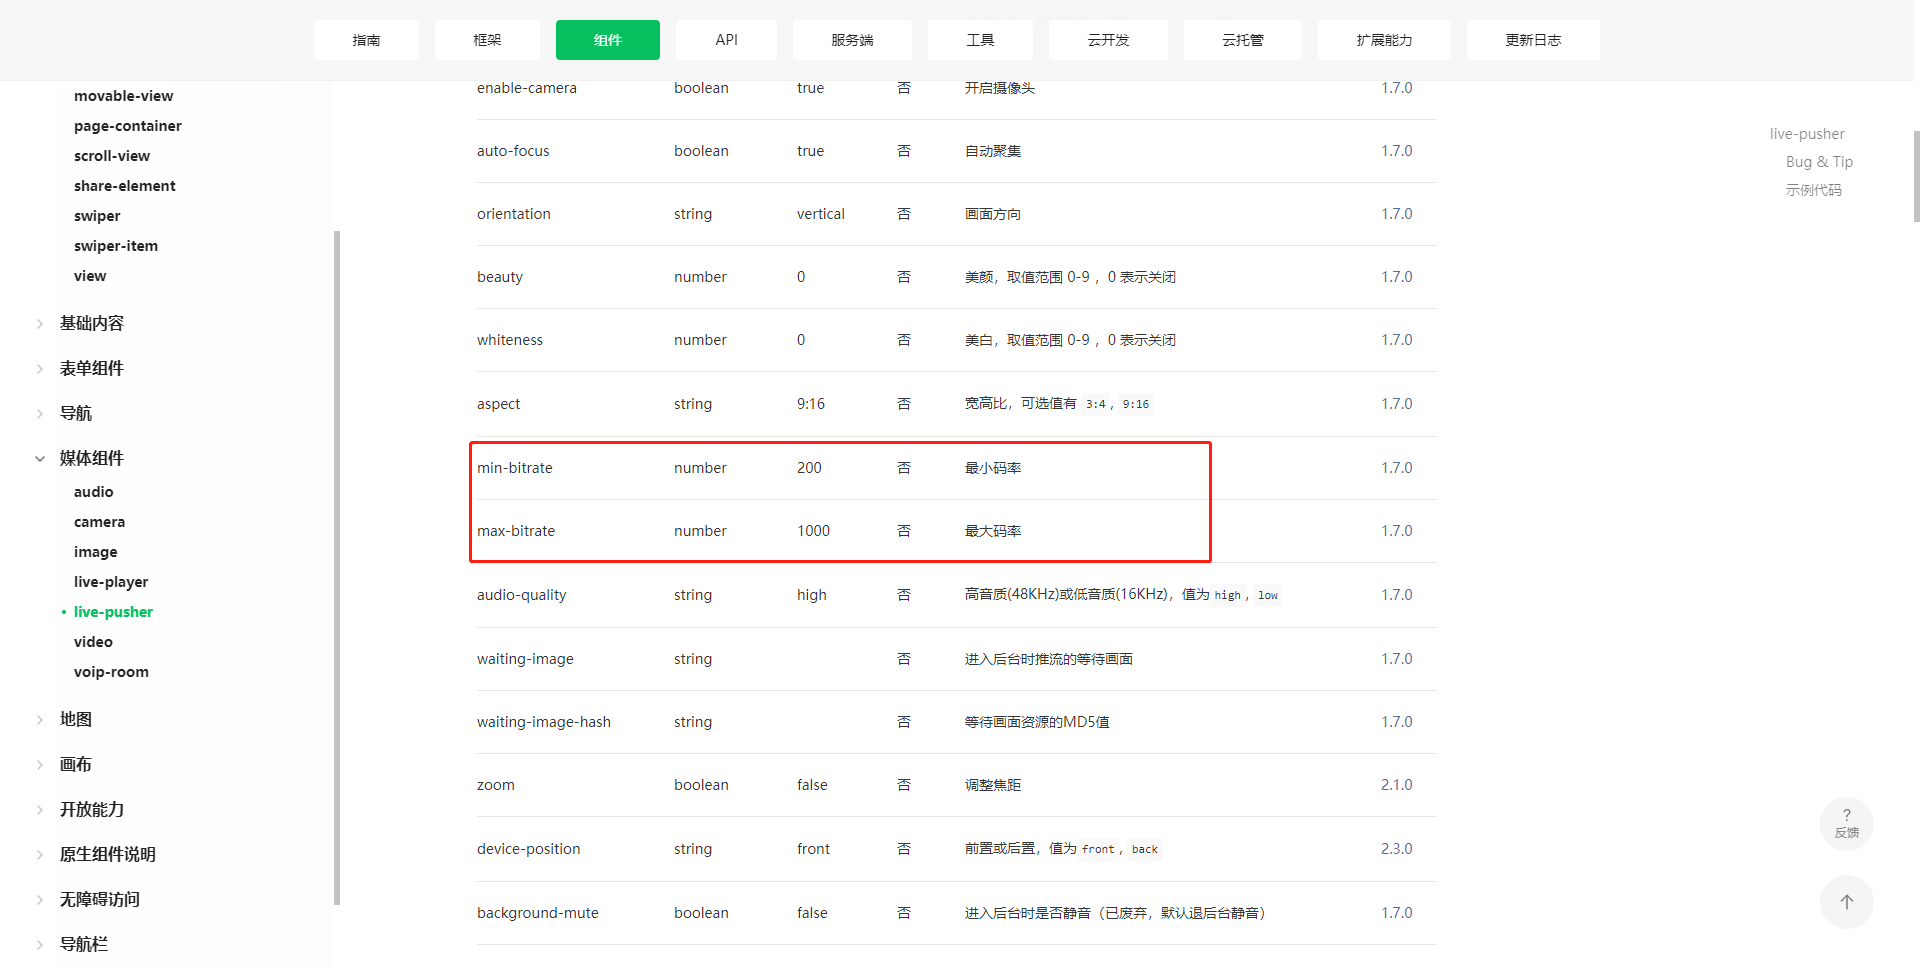Expand the 导航 section chevron
Image resolution: width=1920 pixels, height=969 pixels.
coord(40,413)
